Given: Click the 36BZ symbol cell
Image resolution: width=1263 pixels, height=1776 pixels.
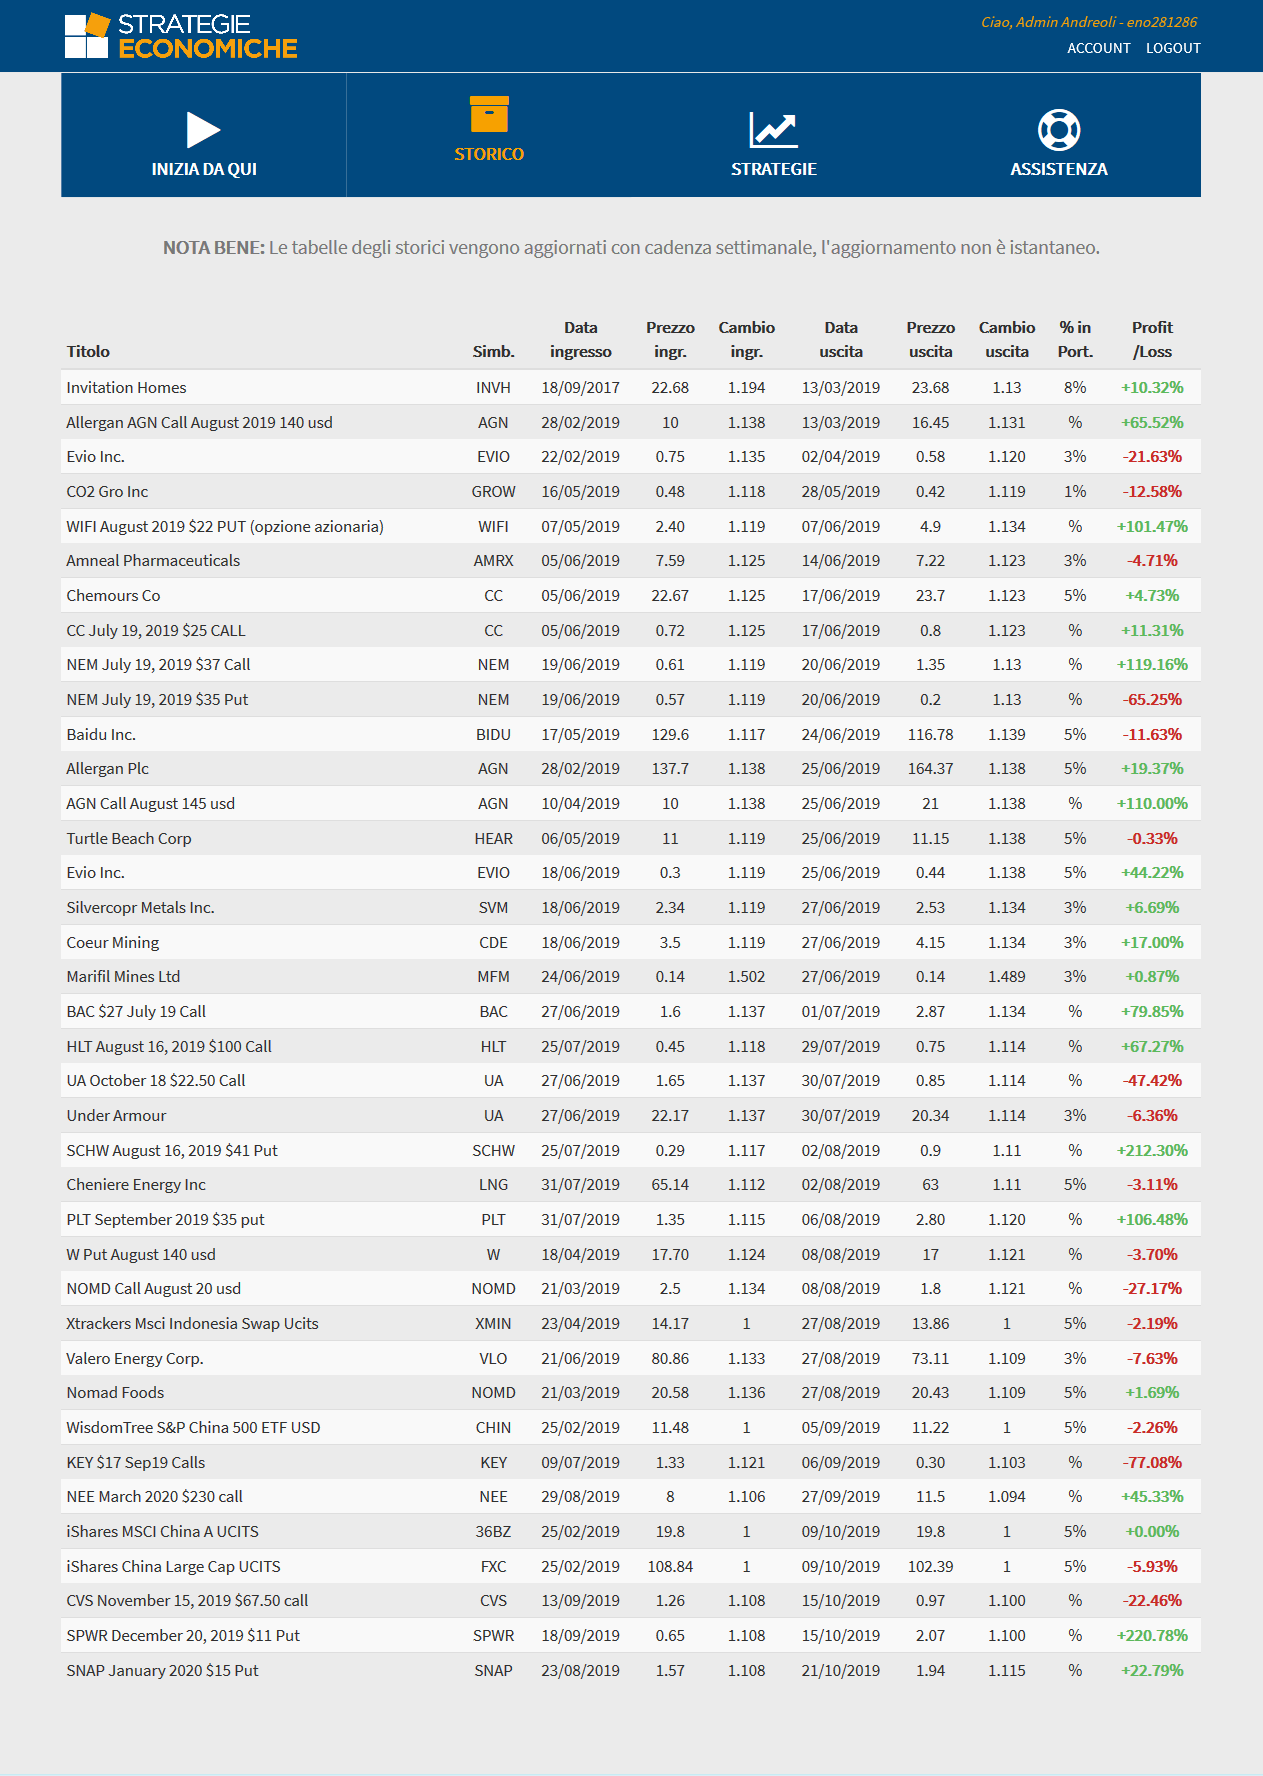Looking at the screenshot, I should click(493, 1531).
